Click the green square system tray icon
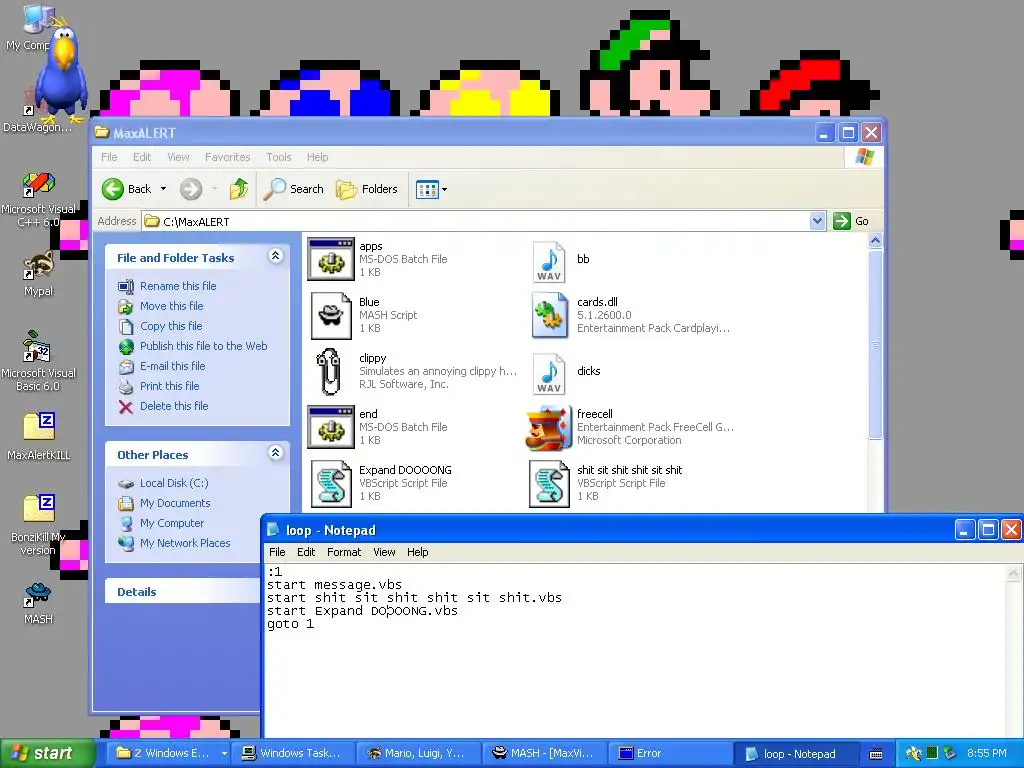The image size is (1024, 768). click(x=932, y=753)
